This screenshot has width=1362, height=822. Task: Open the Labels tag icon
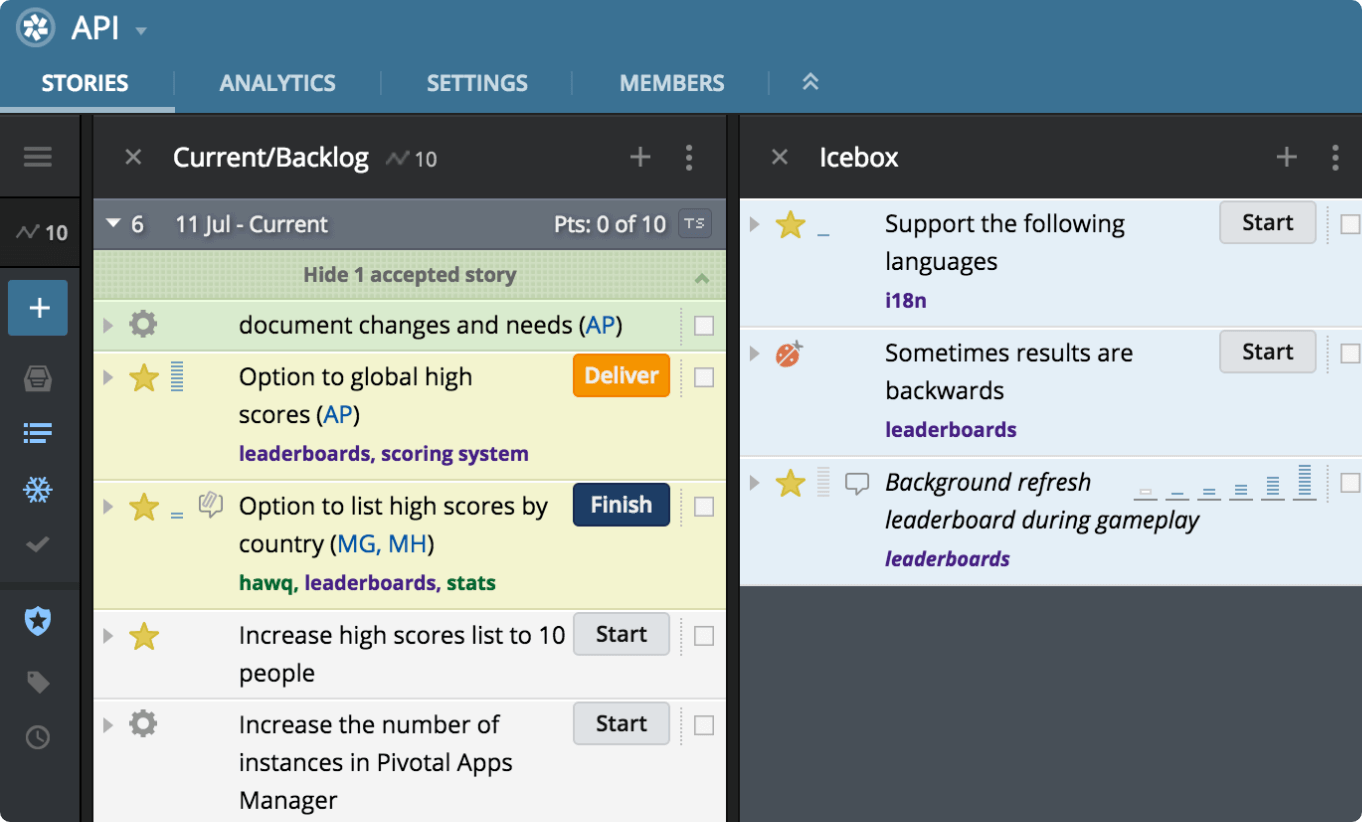[38, 682]
